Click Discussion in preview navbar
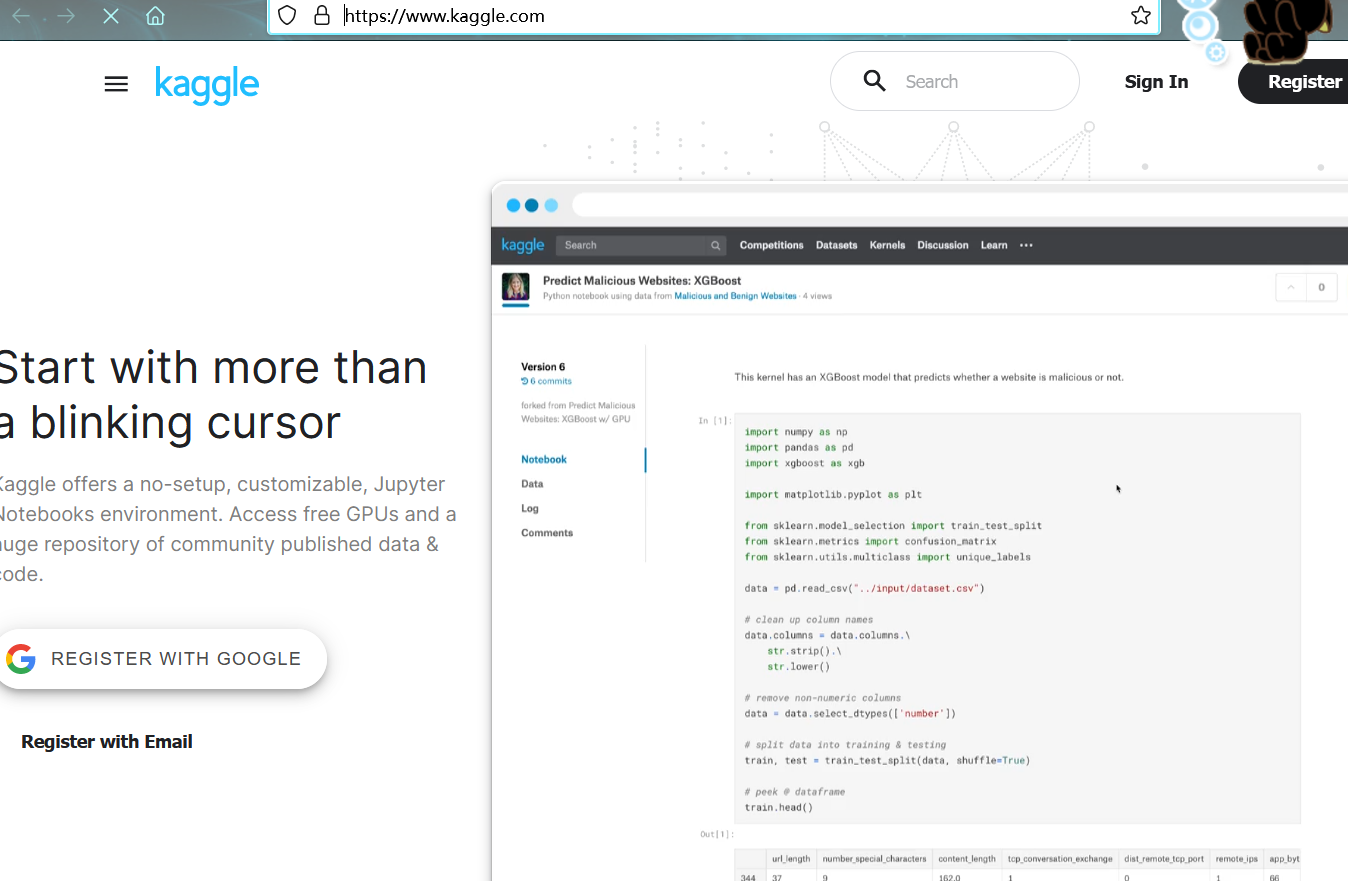Viewport: 1348px width, 881px height. pyautogui.click(x=943, y=245)
